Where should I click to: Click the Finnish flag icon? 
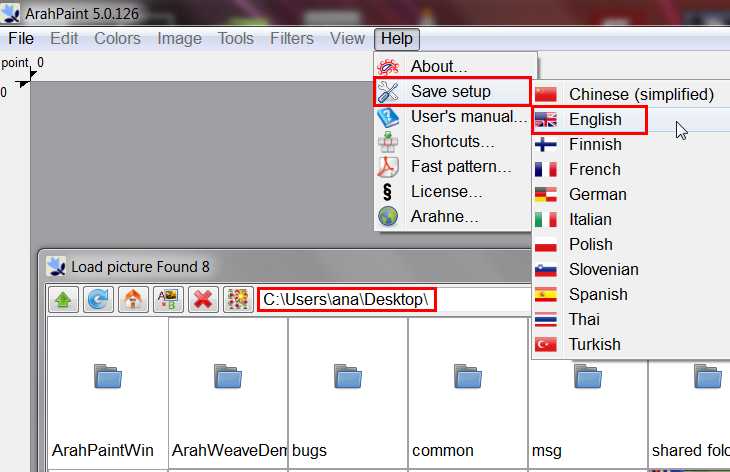(546, 145)
